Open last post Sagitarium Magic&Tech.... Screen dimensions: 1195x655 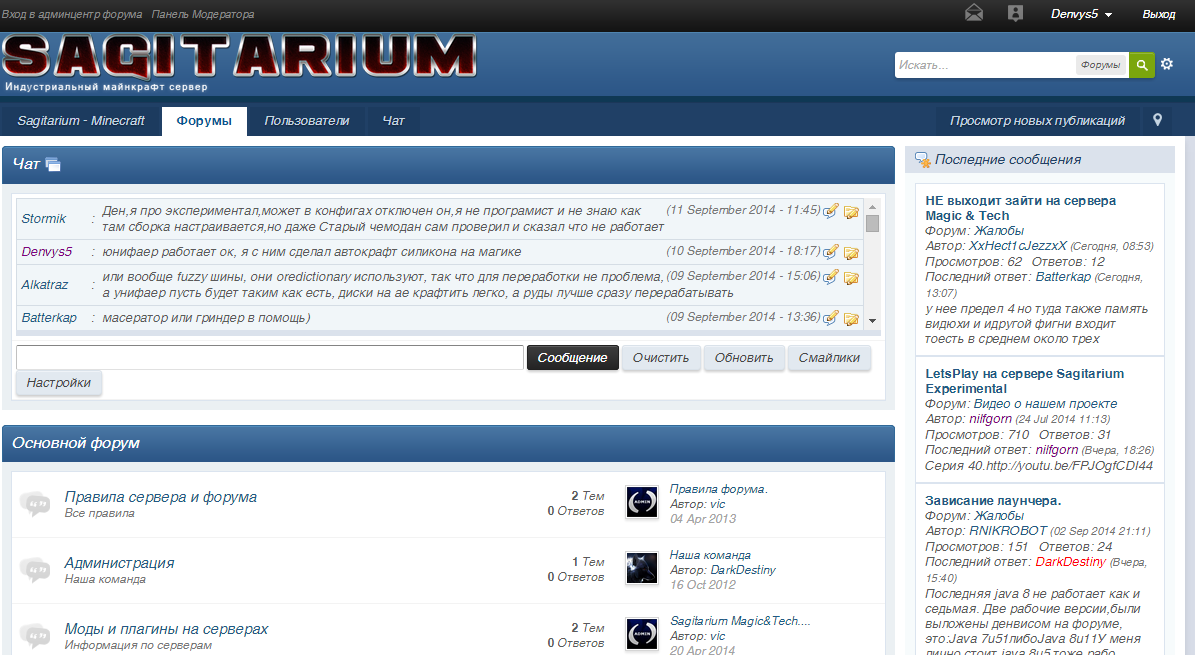[740, 621]
